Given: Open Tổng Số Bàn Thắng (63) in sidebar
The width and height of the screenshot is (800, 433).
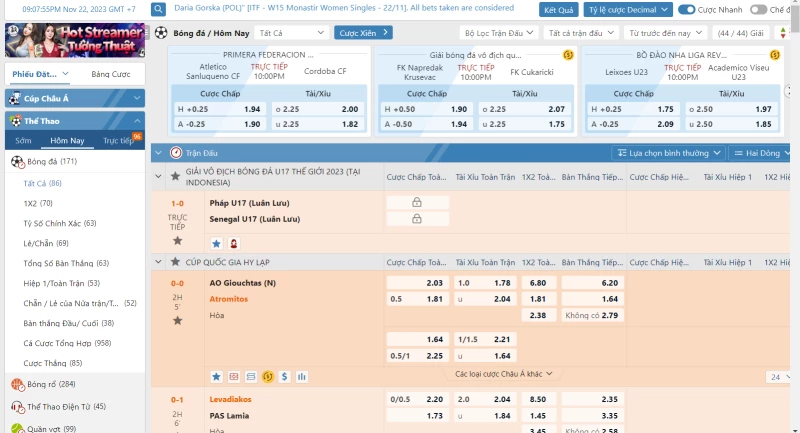Looking at the screenshot, I should [x=66, y=263].
